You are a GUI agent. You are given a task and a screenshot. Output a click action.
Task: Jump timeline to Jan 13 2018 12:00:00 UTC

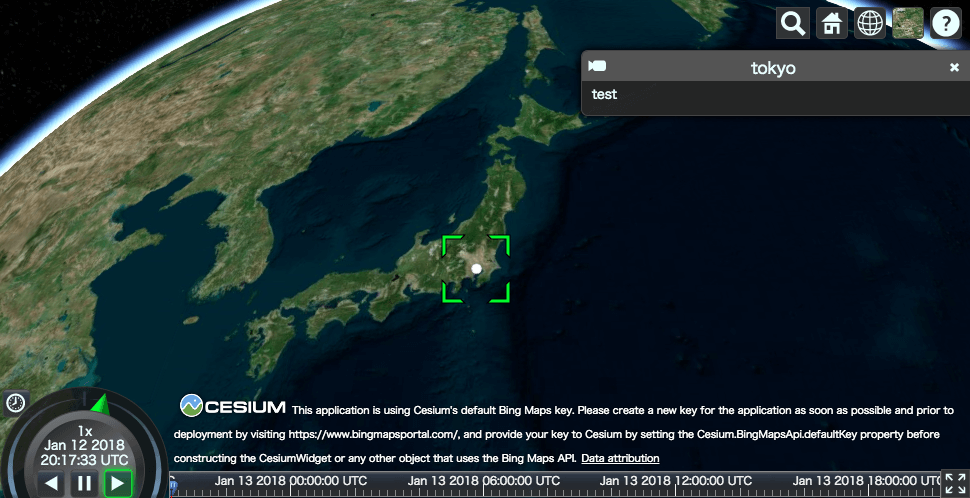(x=676, y=481)
